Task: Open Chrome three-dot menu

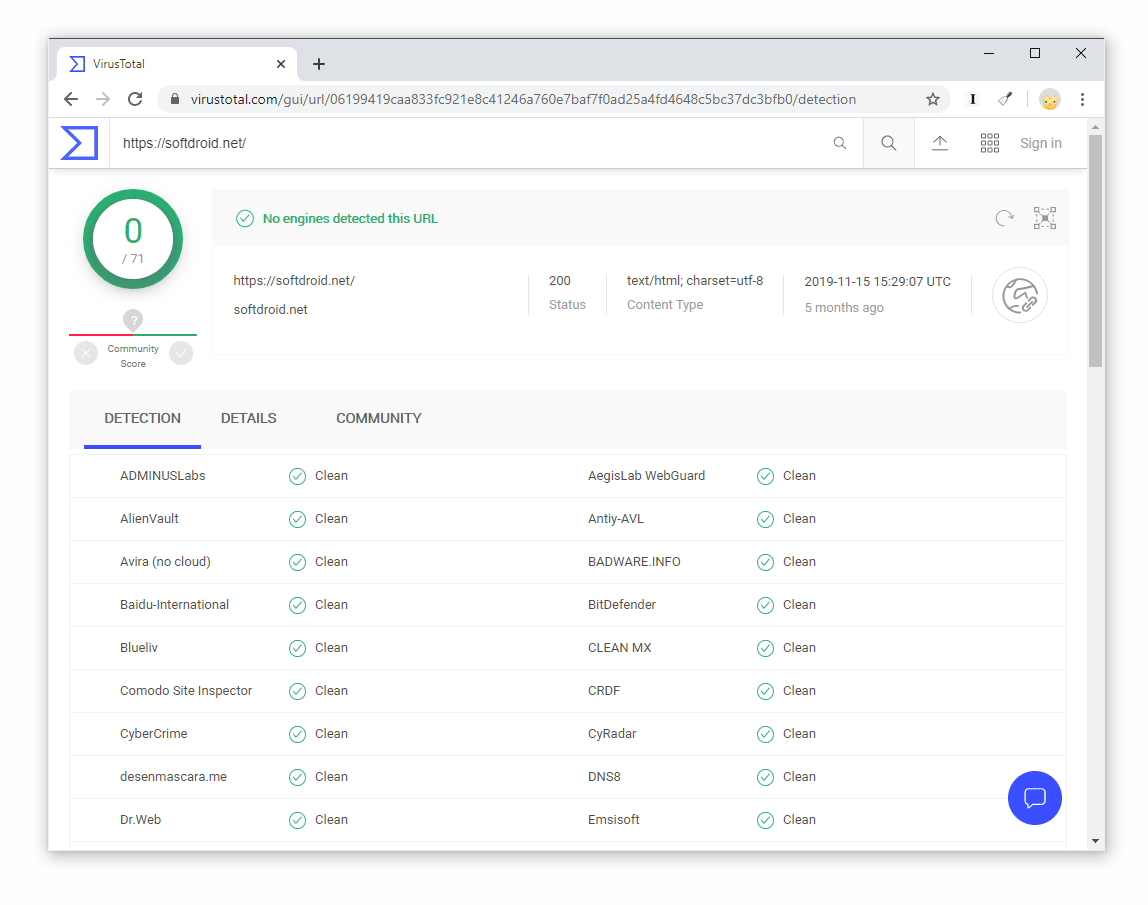Action: [x=1082, y=100]
